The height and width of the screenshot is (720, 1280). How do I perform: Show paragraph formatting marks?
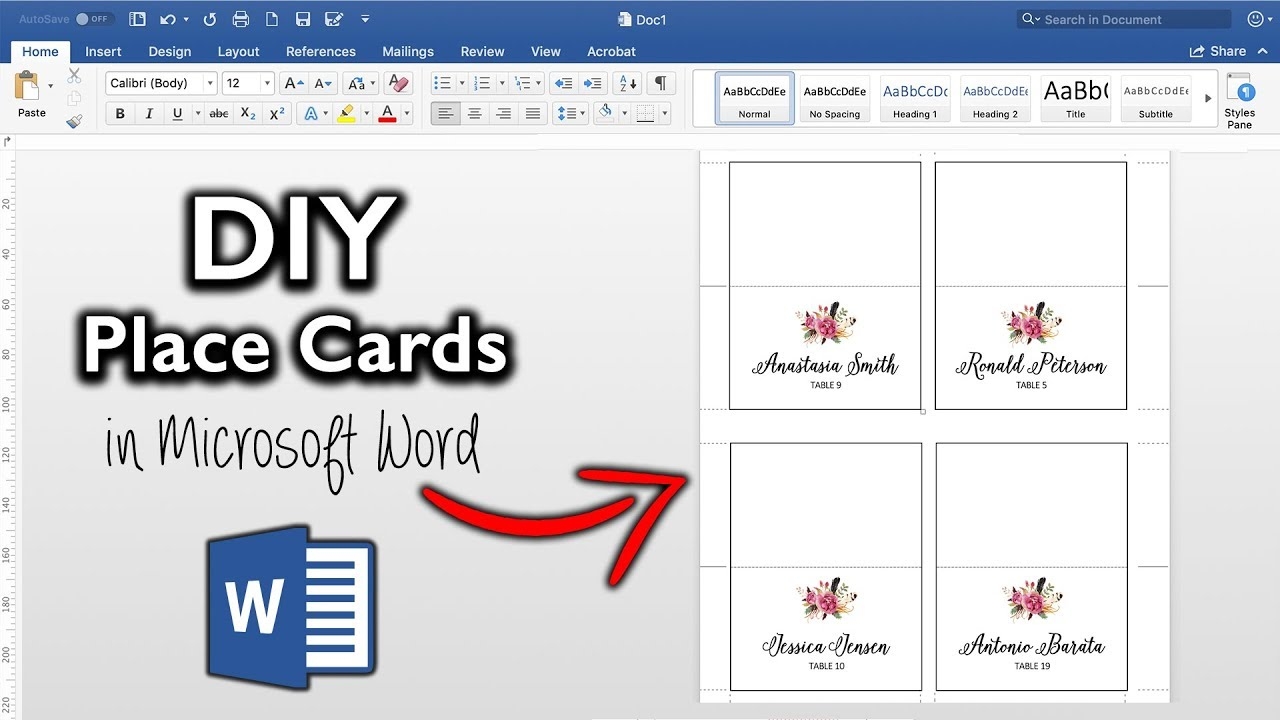tap(660, 83)
